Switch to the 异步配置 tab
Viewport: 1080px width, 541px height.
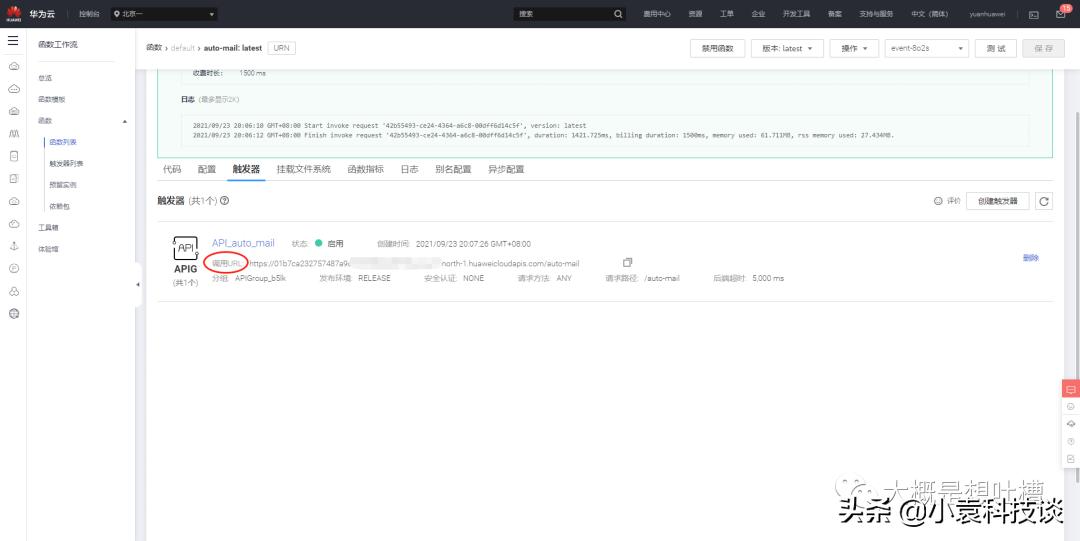pyautogui.click(x=506, y=169)
